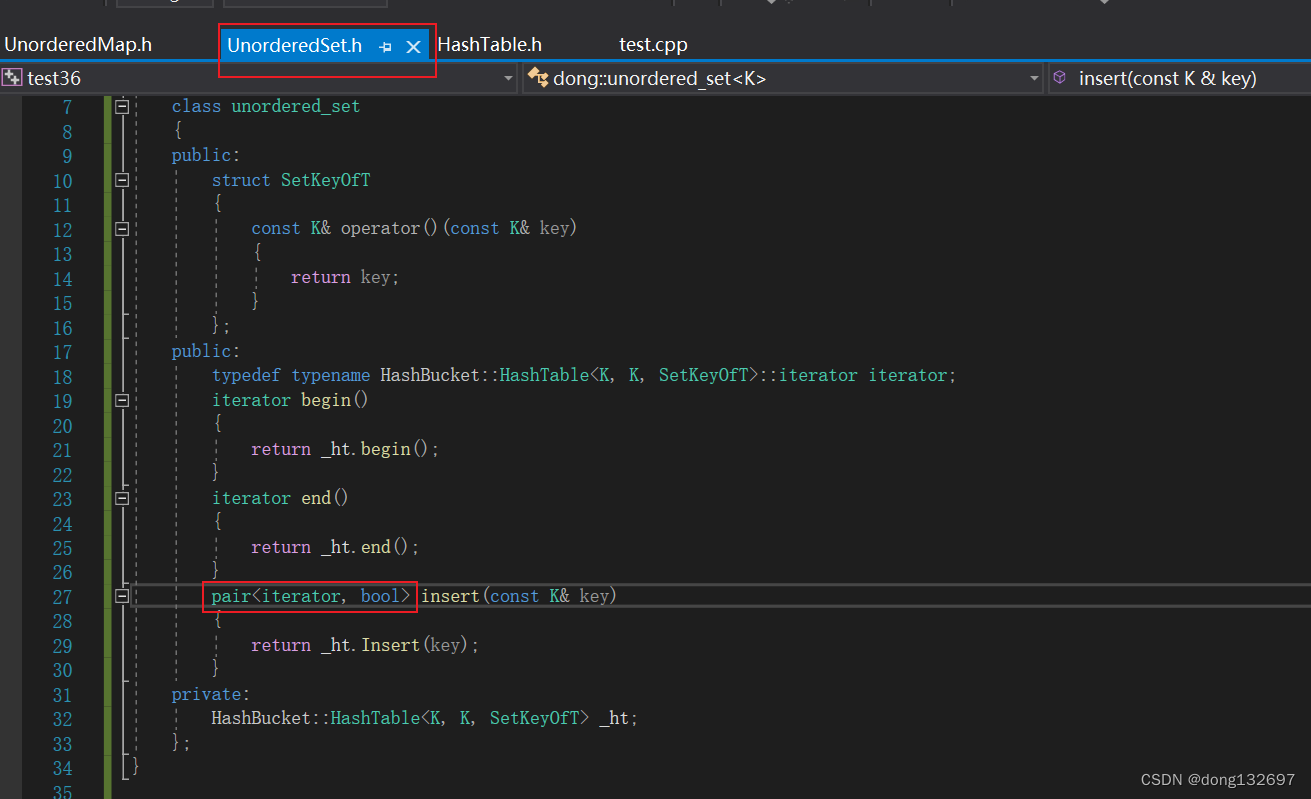Collapse struct SetKeyOfT at line 10
Screen dimensions: 1311x799
pyautogui.click(x=122, y=180)
